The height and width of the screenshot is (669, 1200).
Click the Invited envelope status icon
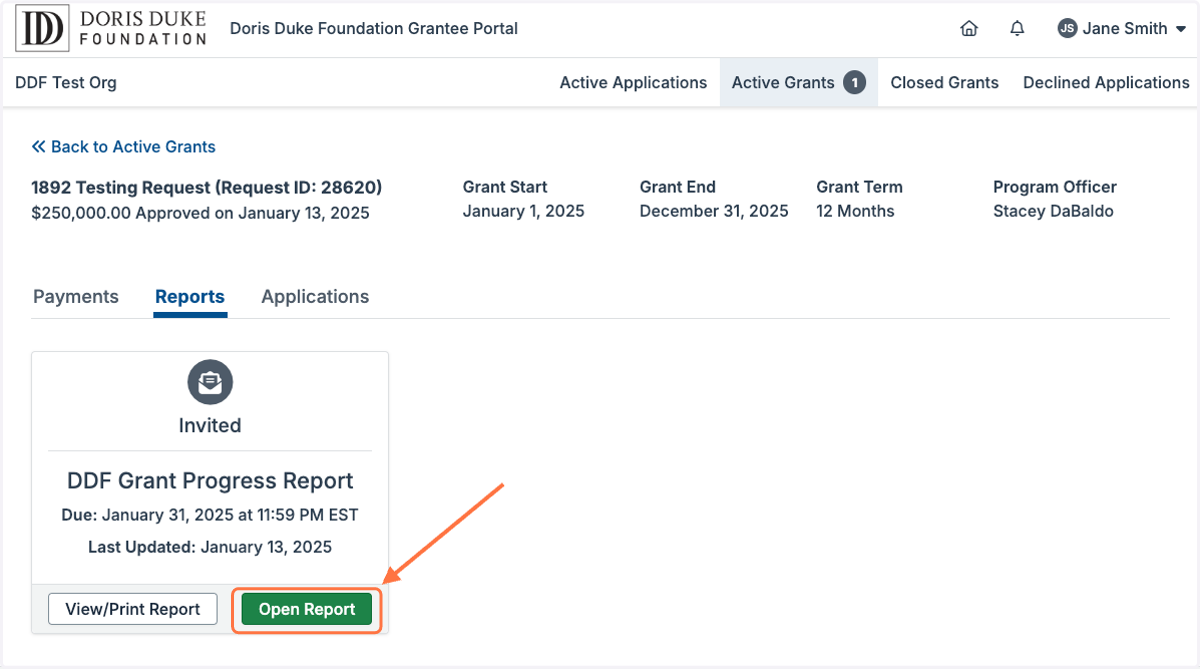pos(210,382)
